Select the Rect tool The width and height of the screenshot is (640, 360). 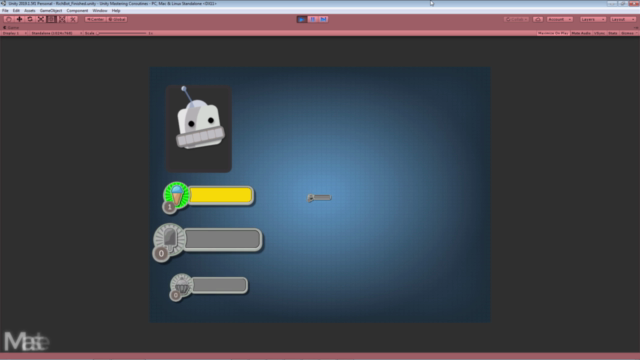[x=51, y=19]
